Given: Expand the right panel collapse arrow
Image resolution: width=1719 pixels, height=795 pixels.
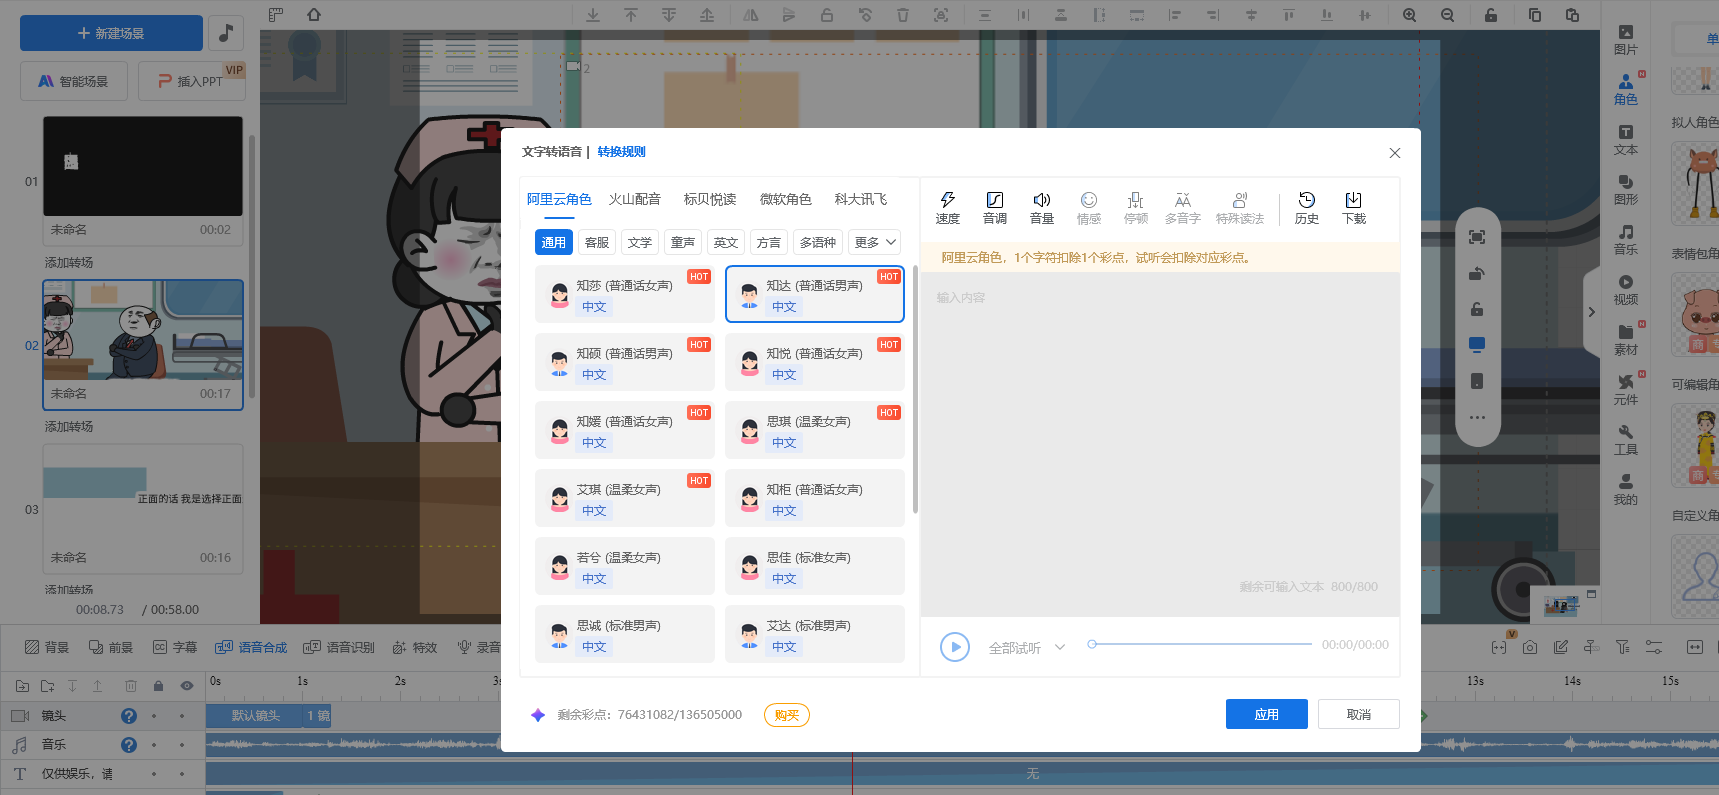Looking at the screenshot, I should click(1591, 312).
